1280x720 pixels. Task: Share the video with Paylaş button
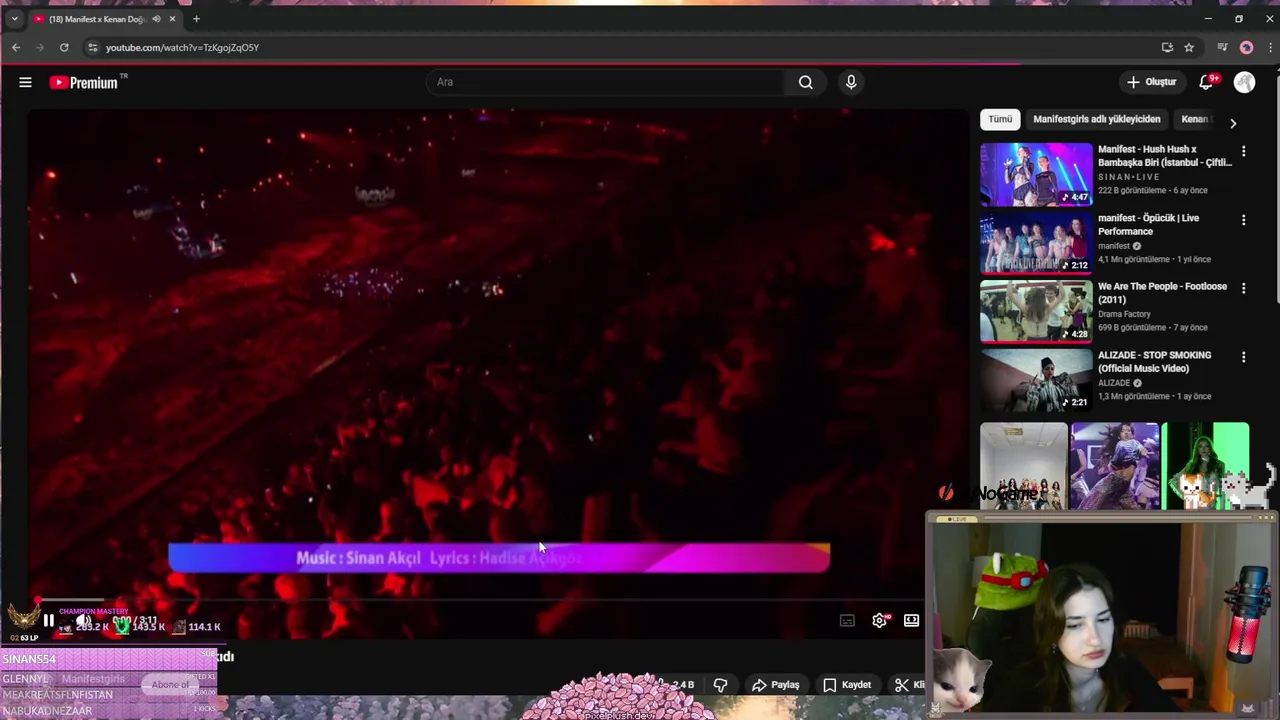[776, 685]
